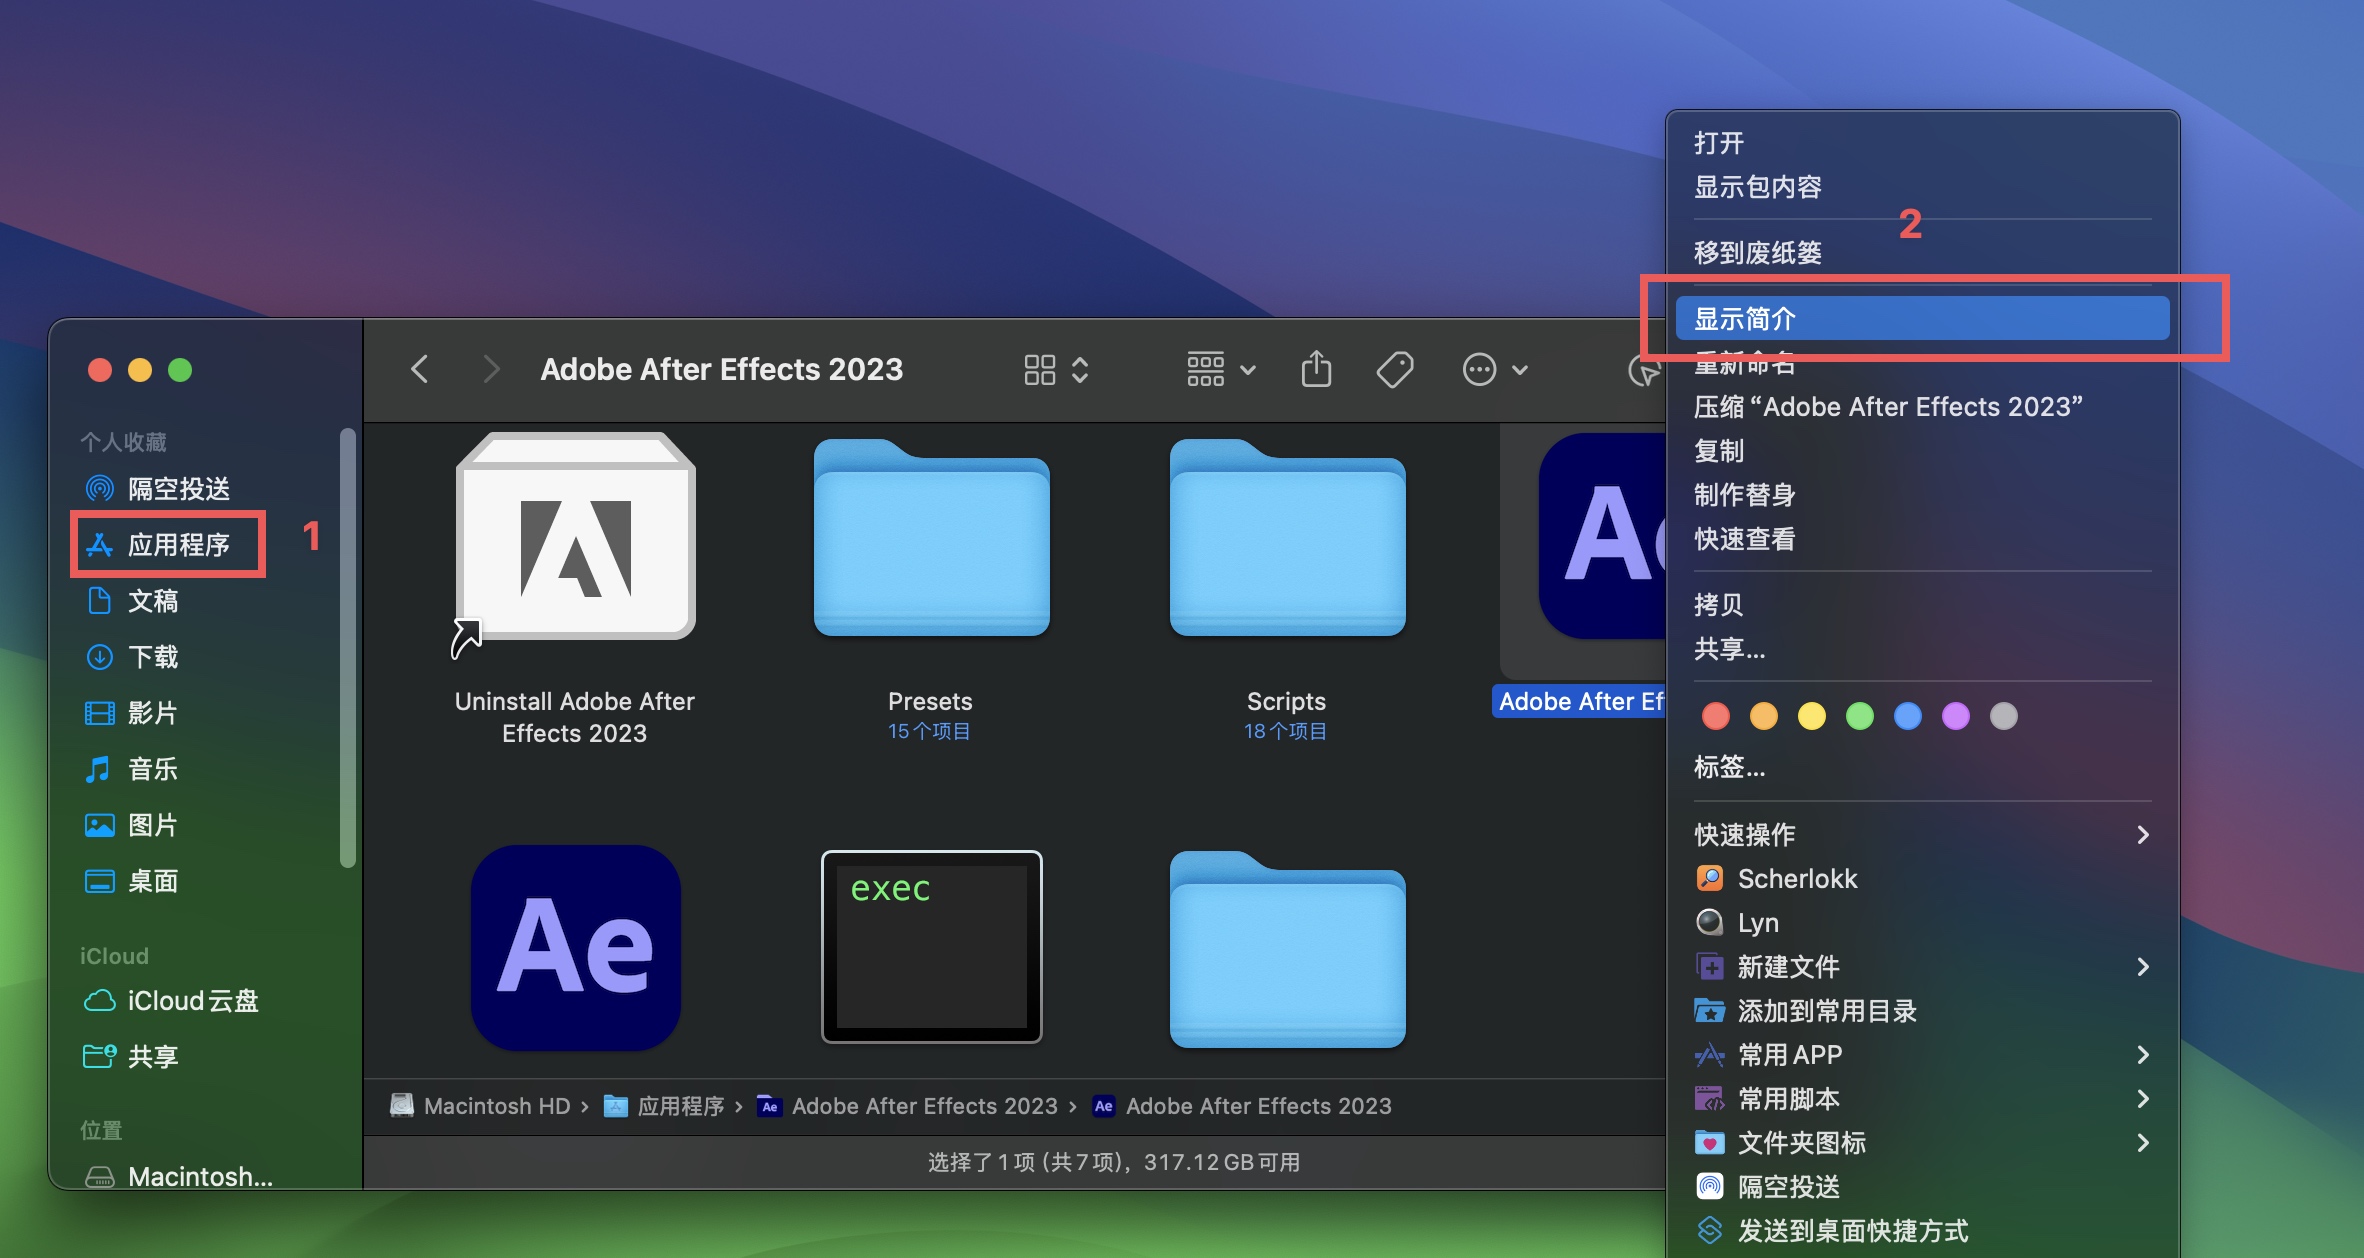Open AirDrop in the sidebar

(x=158, y=488)
